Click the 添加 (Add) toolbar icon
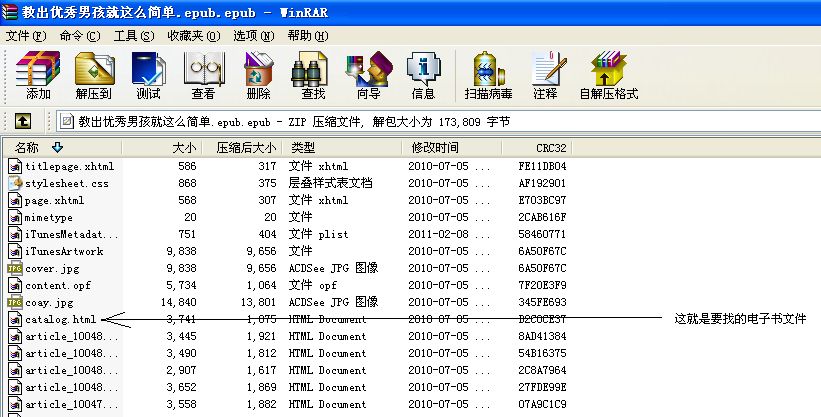 click(38, 75)
